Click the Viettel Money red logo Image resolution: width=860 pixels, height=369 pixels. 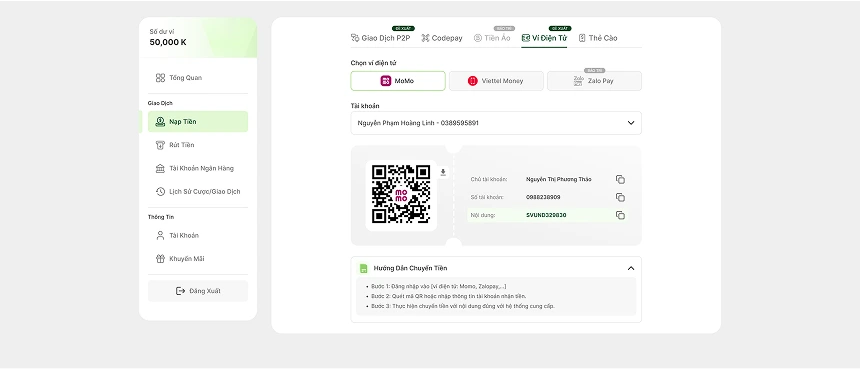473,81
